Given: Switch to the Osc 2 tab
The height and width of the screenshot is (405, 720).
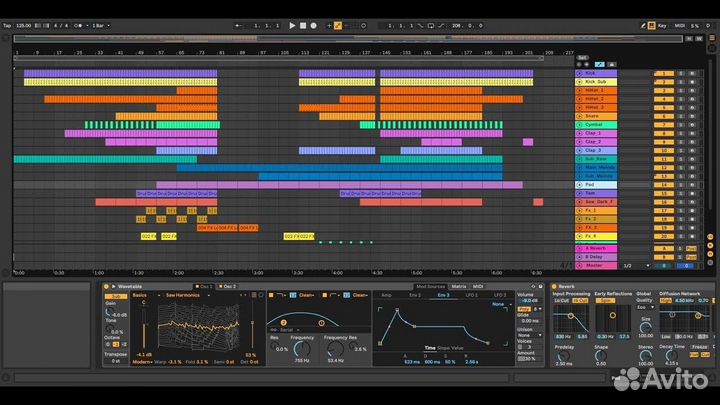Looking at the screenshot, I should (229, 286).
